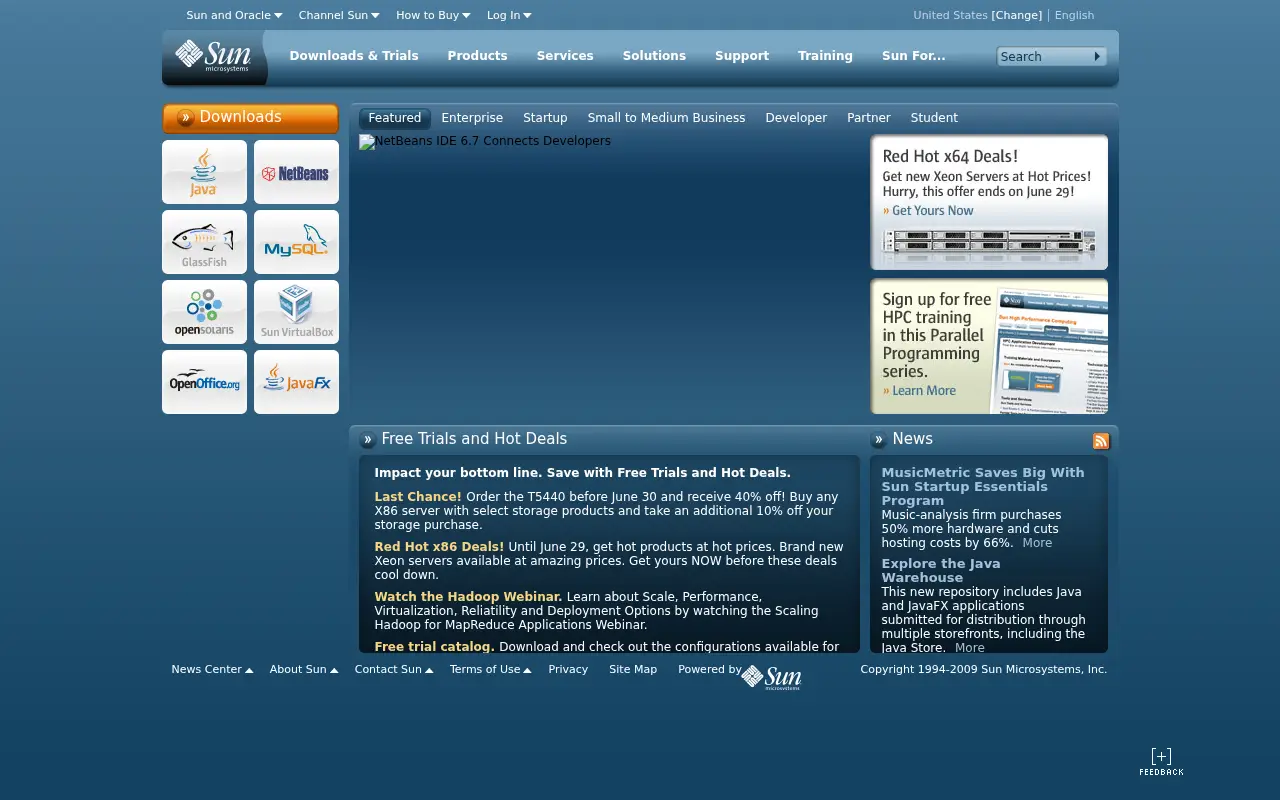Open the Last Chance! deal link
This screenshot has height=800, width=1280.
(418, 497)
